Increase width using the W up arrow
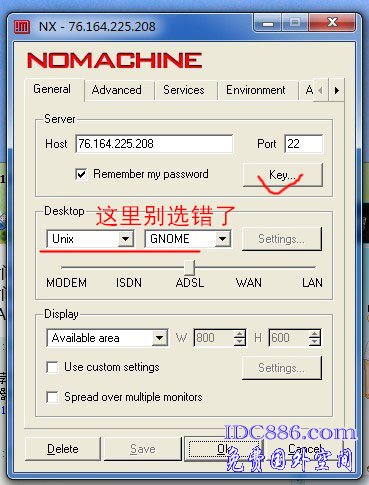This screenshot has width=369, height=485. pyautogui.click(x=240, y=334)
